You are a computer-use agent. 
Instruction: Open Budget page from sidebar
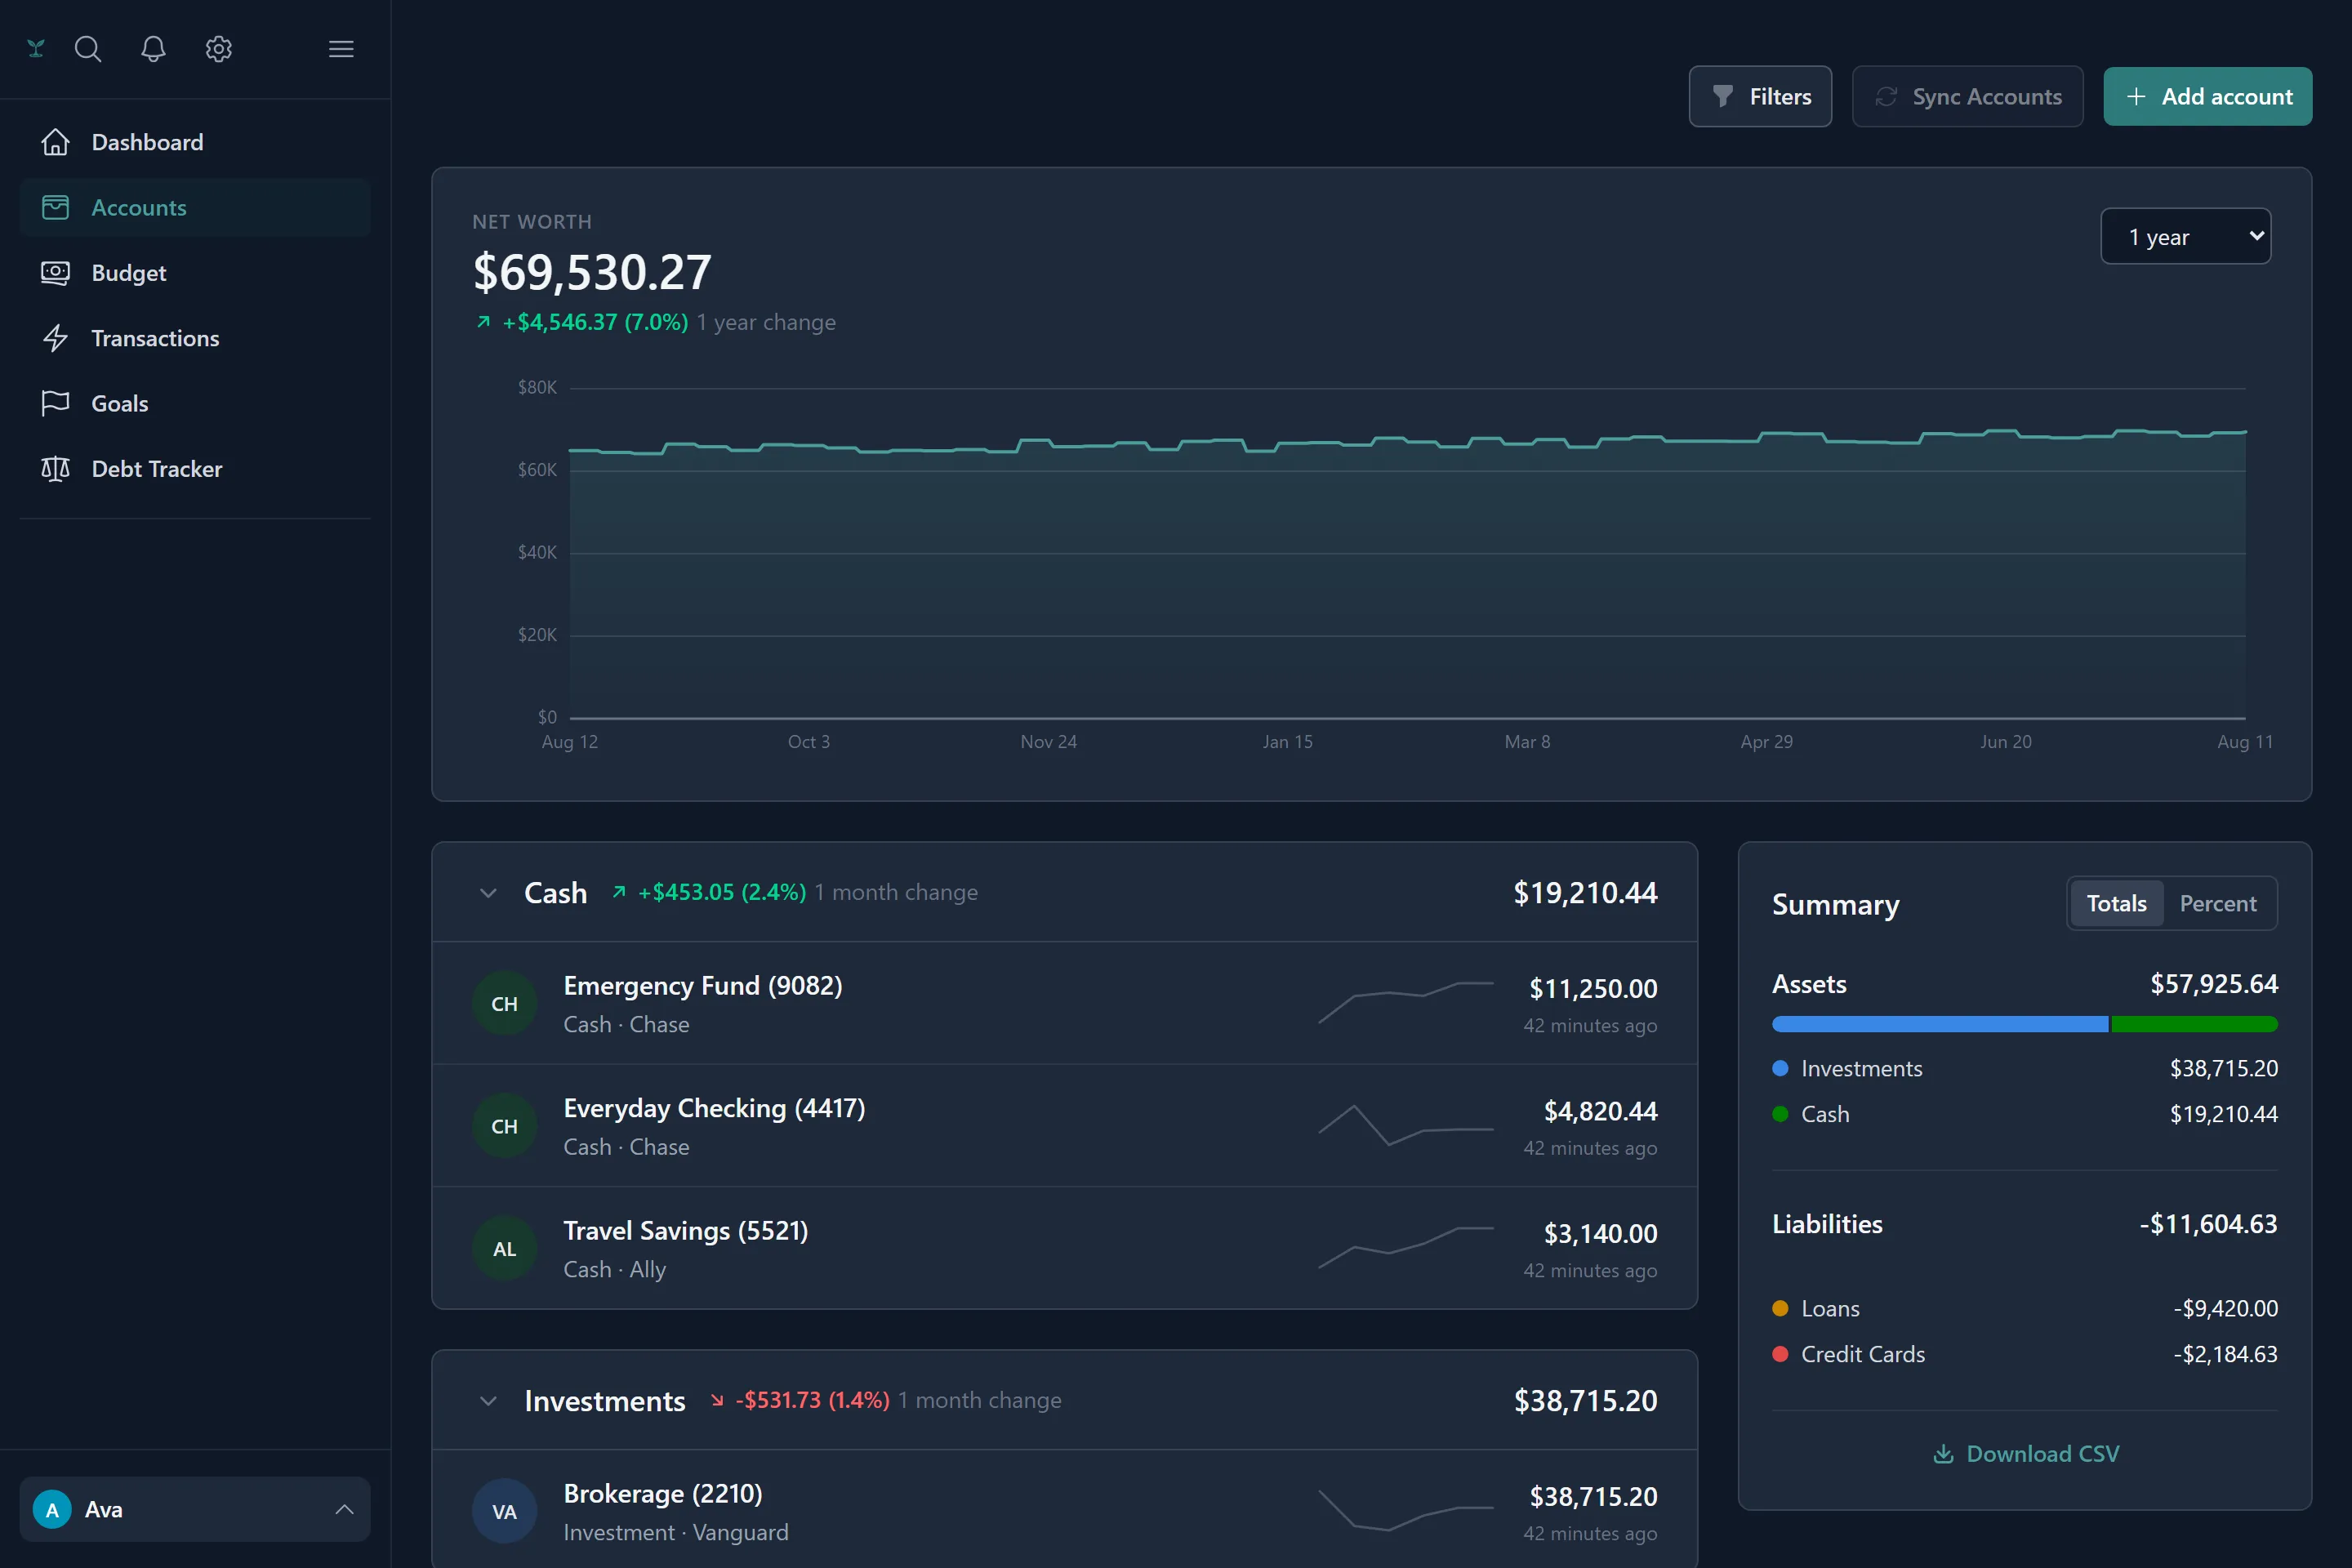coord(195,273)
